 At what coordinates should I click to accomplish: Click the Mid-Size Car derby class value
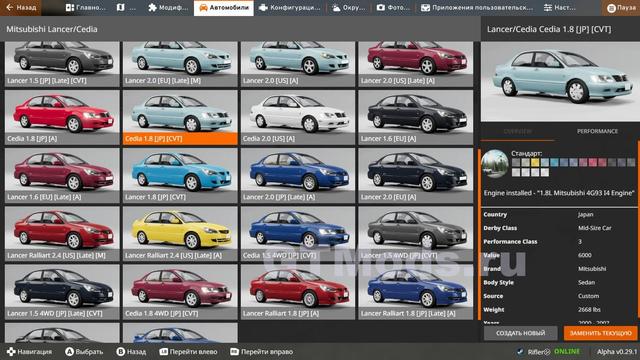[x=594, y=228]
